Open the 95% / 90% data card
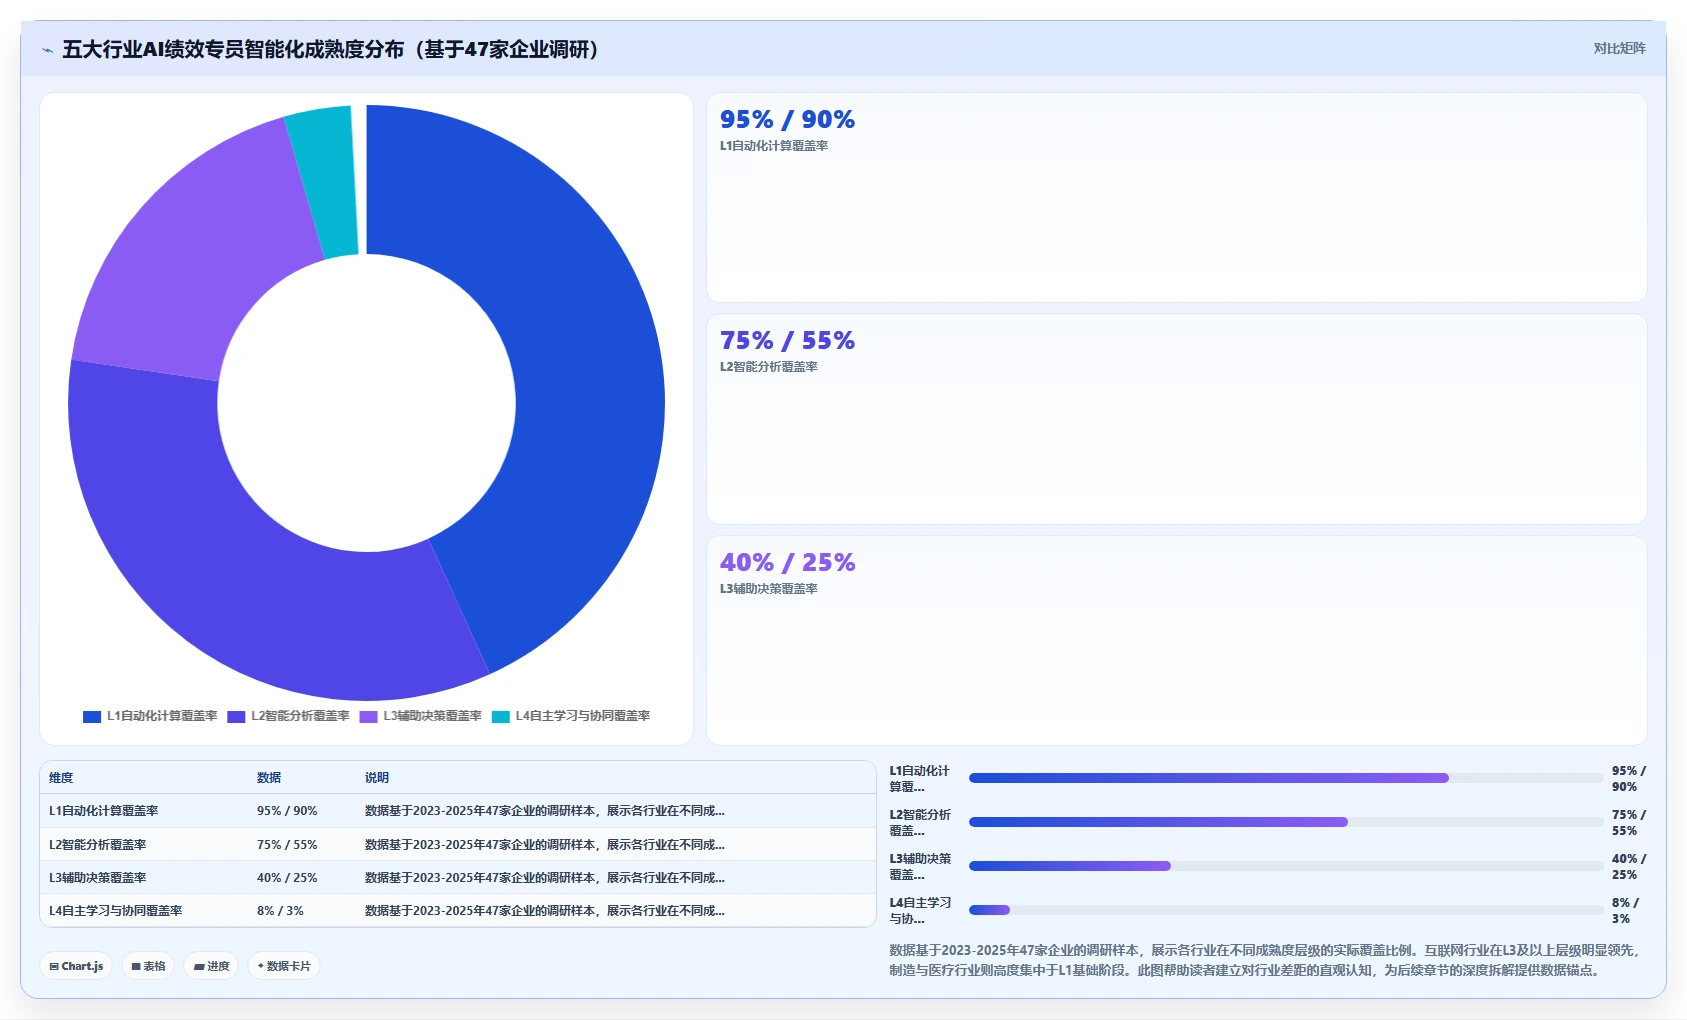Viewport: 1687px width, 1020px height. click(1176, 197)
